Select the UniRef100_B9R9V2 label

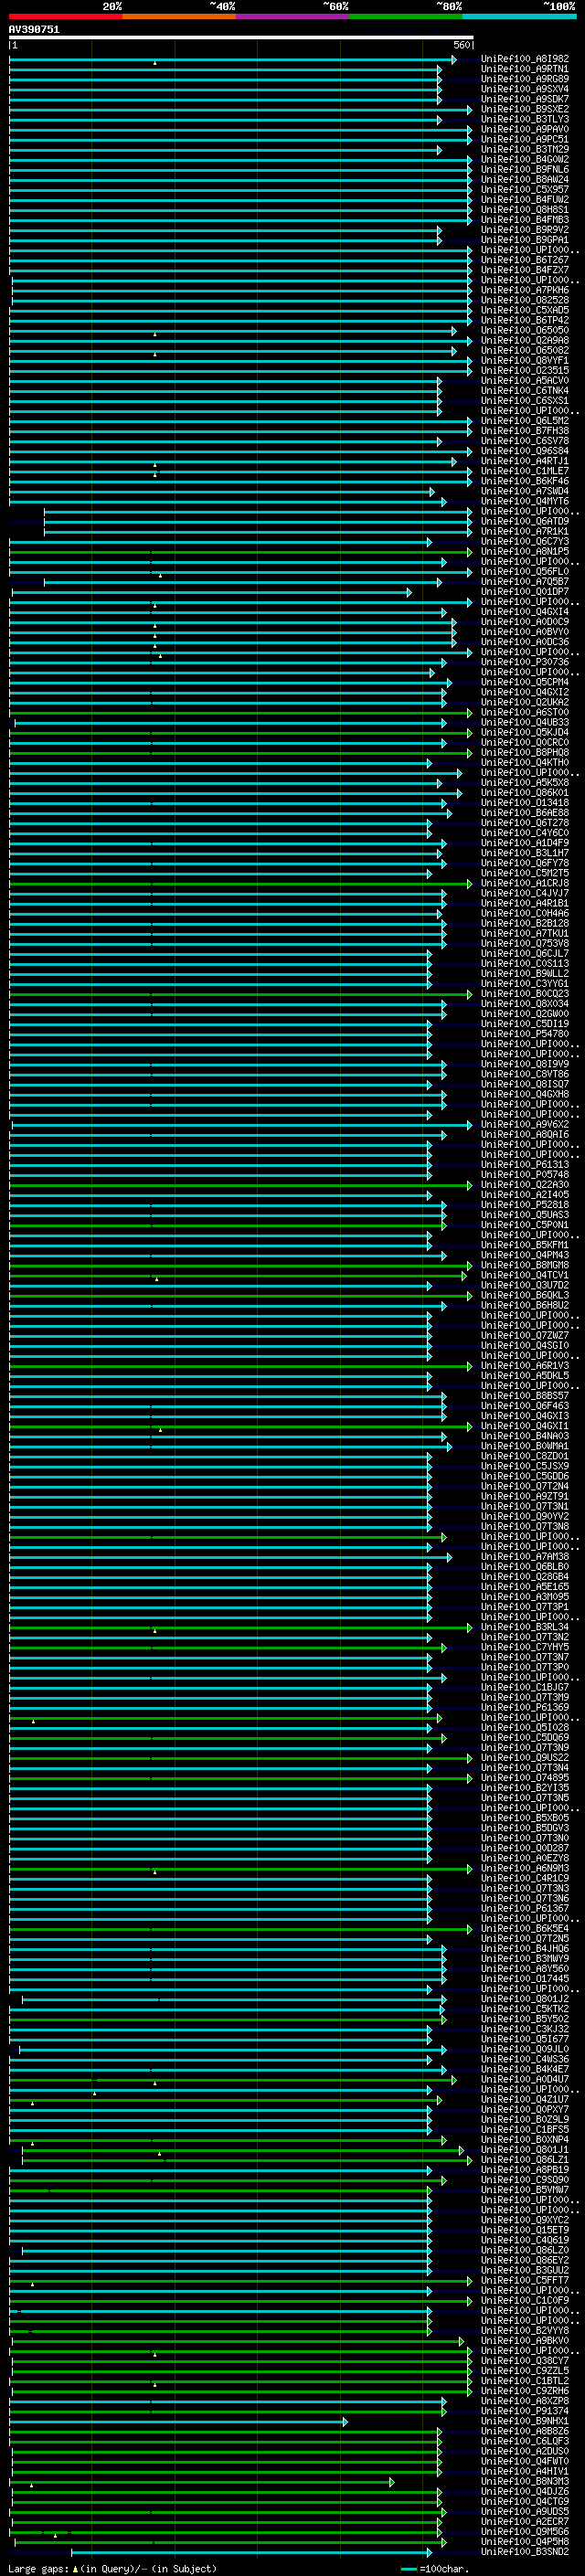tap(525, 229)
